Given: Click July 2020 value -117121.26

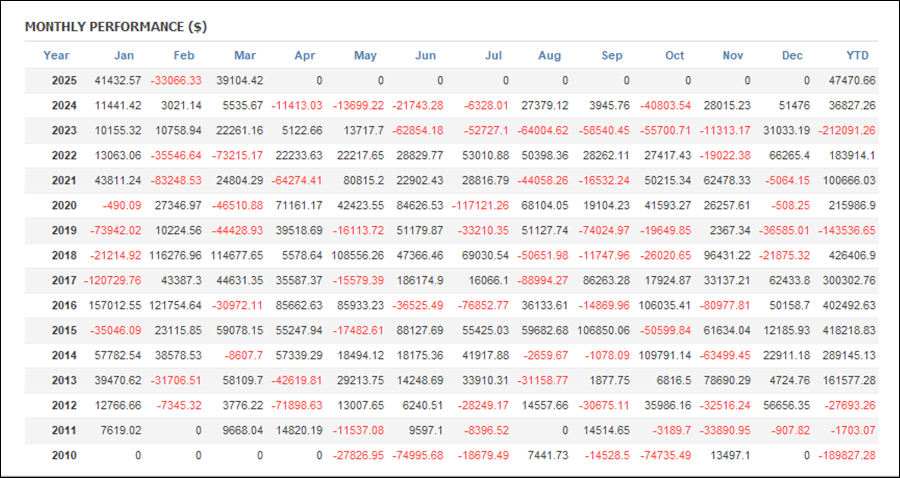Looking at the screenshot, I should pyautogui.click(x=480, y=206).
